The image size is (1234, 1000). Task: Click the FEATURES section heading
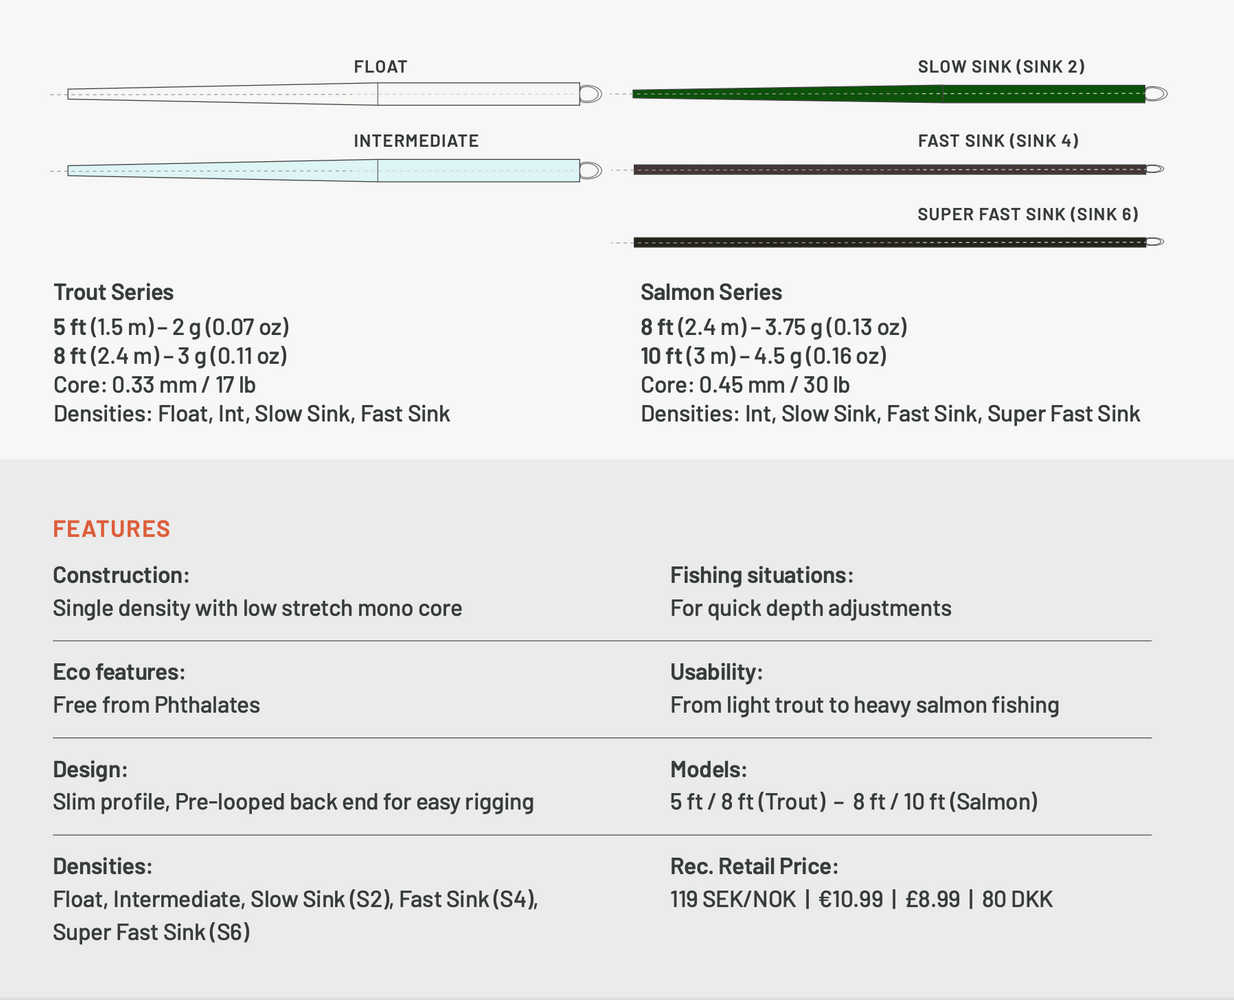112,529
